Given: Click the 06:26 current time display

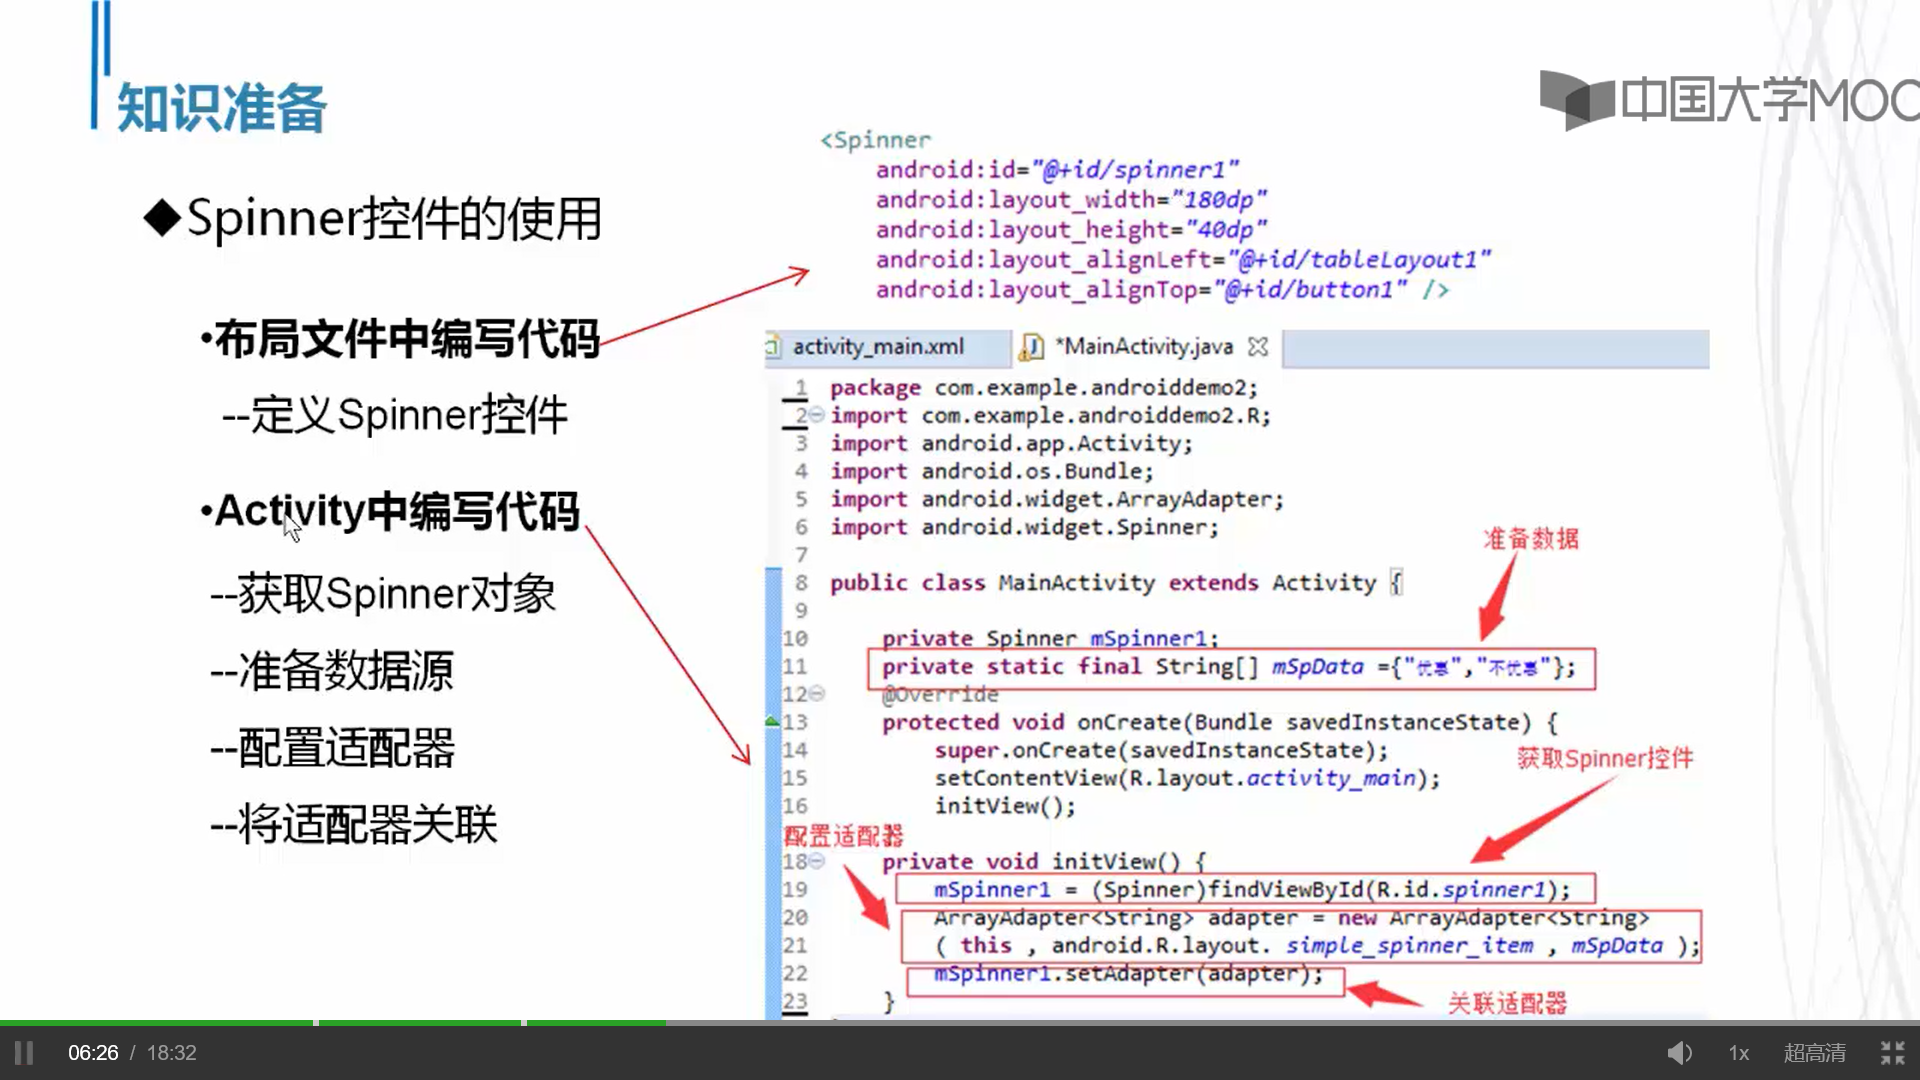Looking at the screenshot, I should 93,1053.
